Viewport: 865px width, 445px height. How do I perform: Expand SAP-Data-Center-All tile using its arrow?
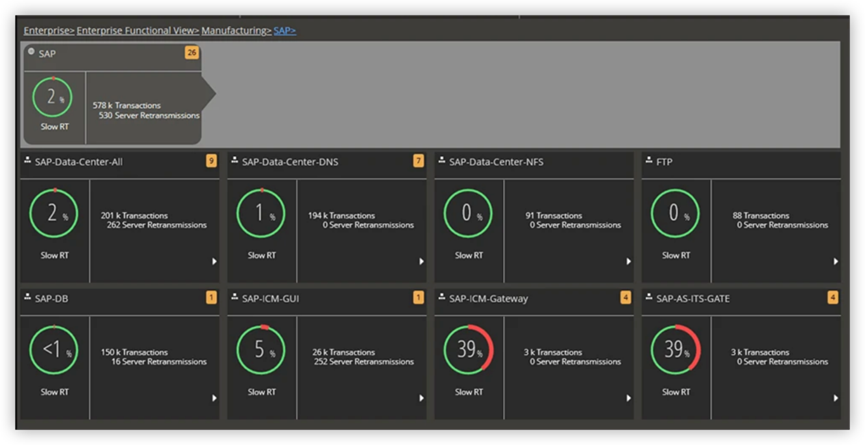[213, 262]
